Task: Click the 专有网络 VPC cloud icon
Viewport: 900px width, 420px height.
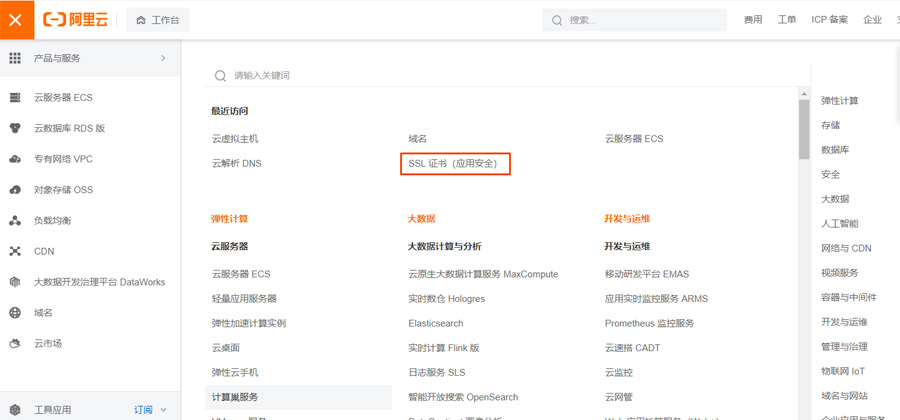Action: pos(15,159)
